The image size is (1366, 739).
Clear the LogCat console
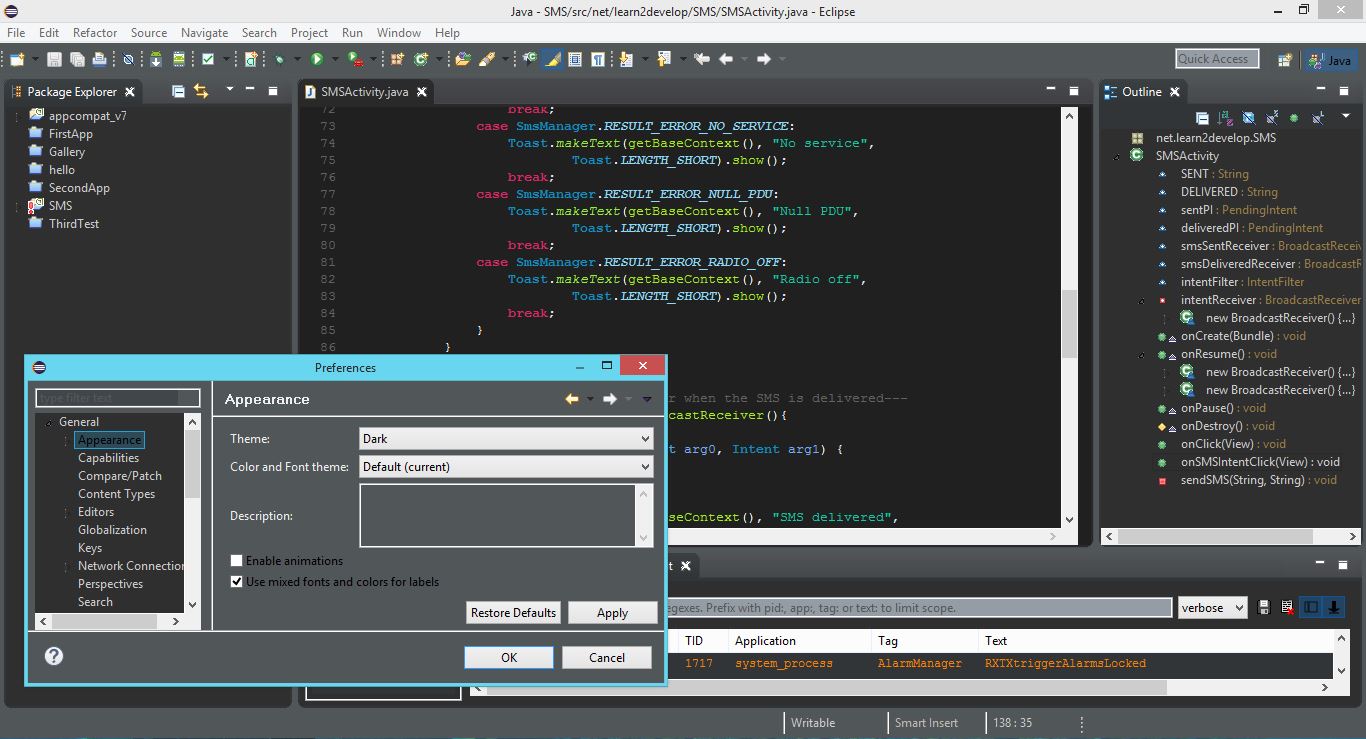coord(1287,607)
